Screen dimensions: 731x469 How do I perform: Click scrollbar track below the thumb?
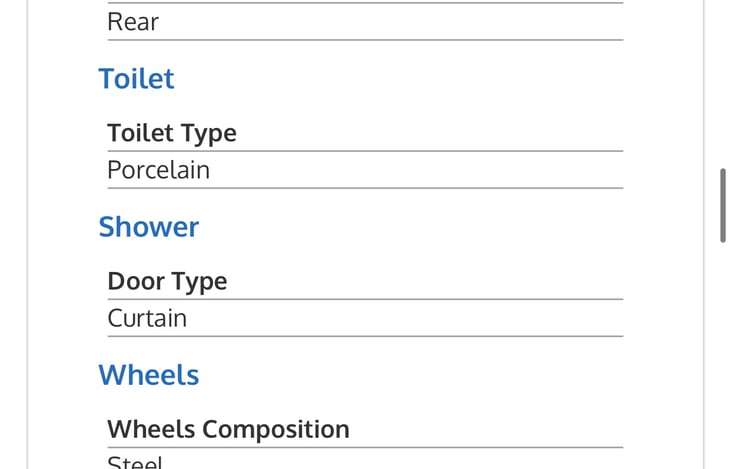click(x=723, y=356)
